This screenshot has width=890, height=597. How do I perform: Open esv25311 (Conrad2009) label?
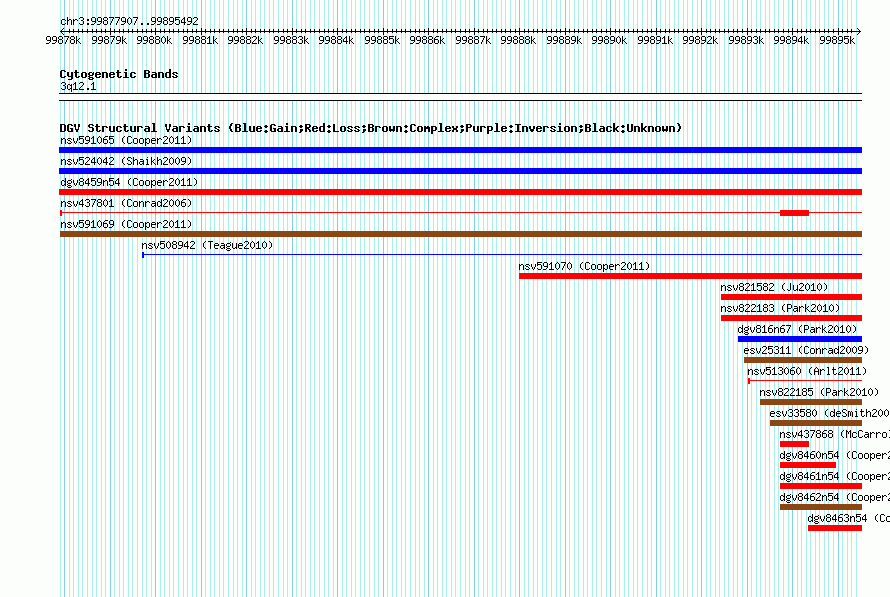pyautogui.click(x=806, y=350)
